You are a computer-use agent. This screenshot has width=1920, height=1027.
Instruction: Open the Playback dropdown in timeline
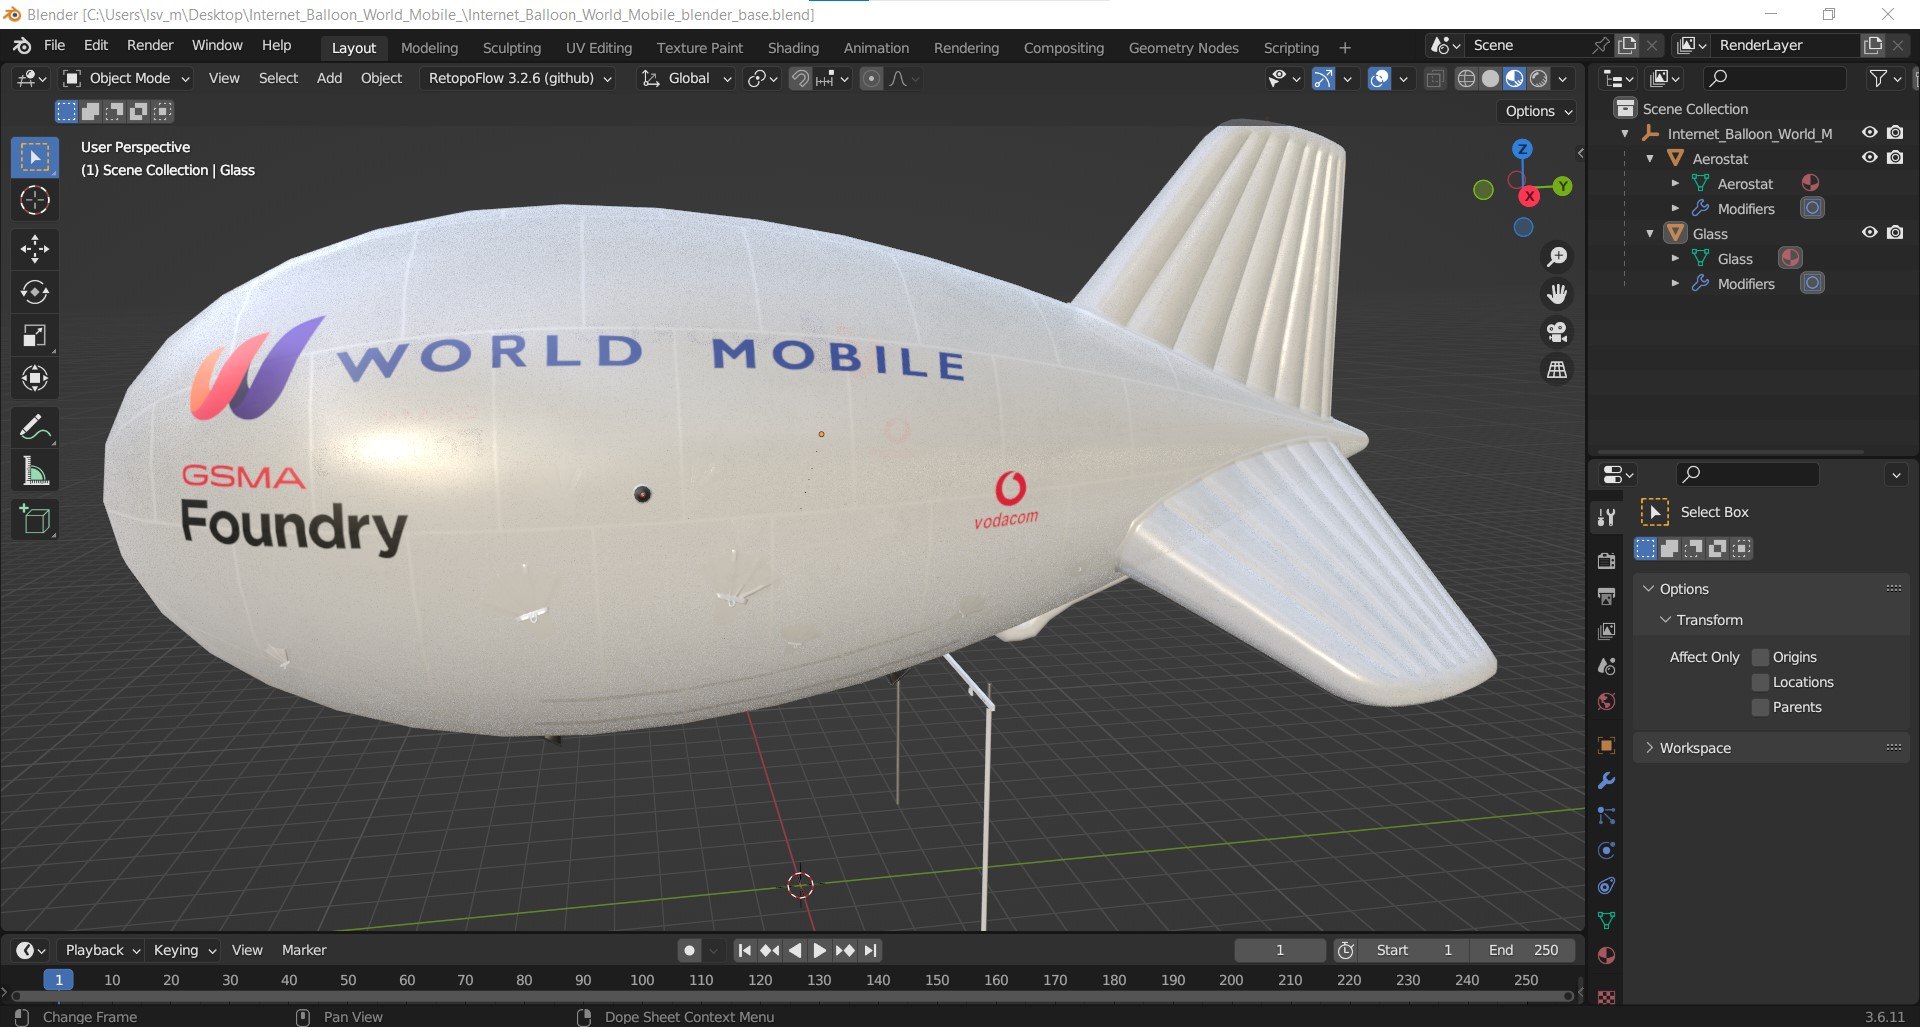point(102,950)
